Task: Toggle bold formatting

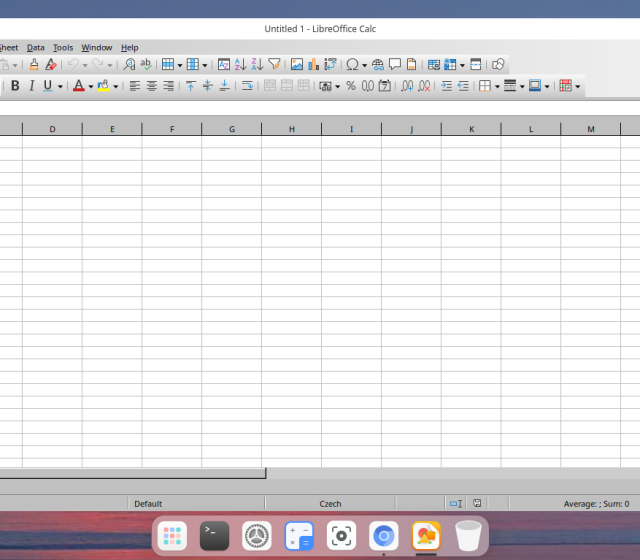Action: pos(15,86)
